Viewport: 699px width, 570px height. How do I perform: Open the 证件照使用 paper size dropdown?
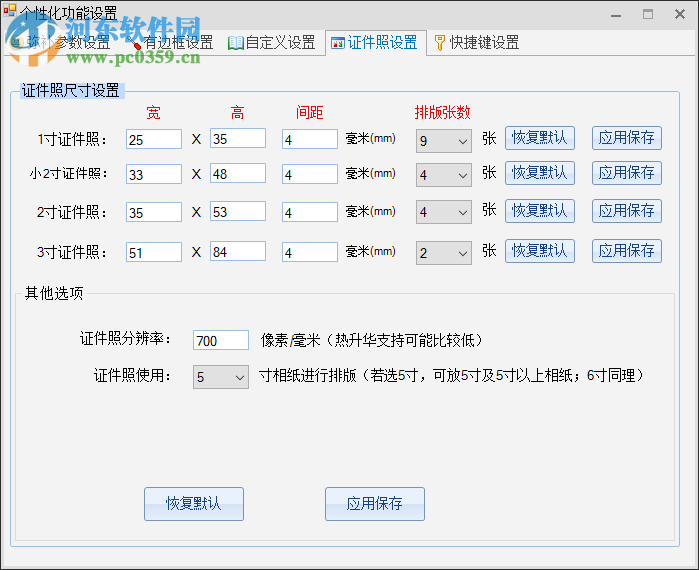221,377
